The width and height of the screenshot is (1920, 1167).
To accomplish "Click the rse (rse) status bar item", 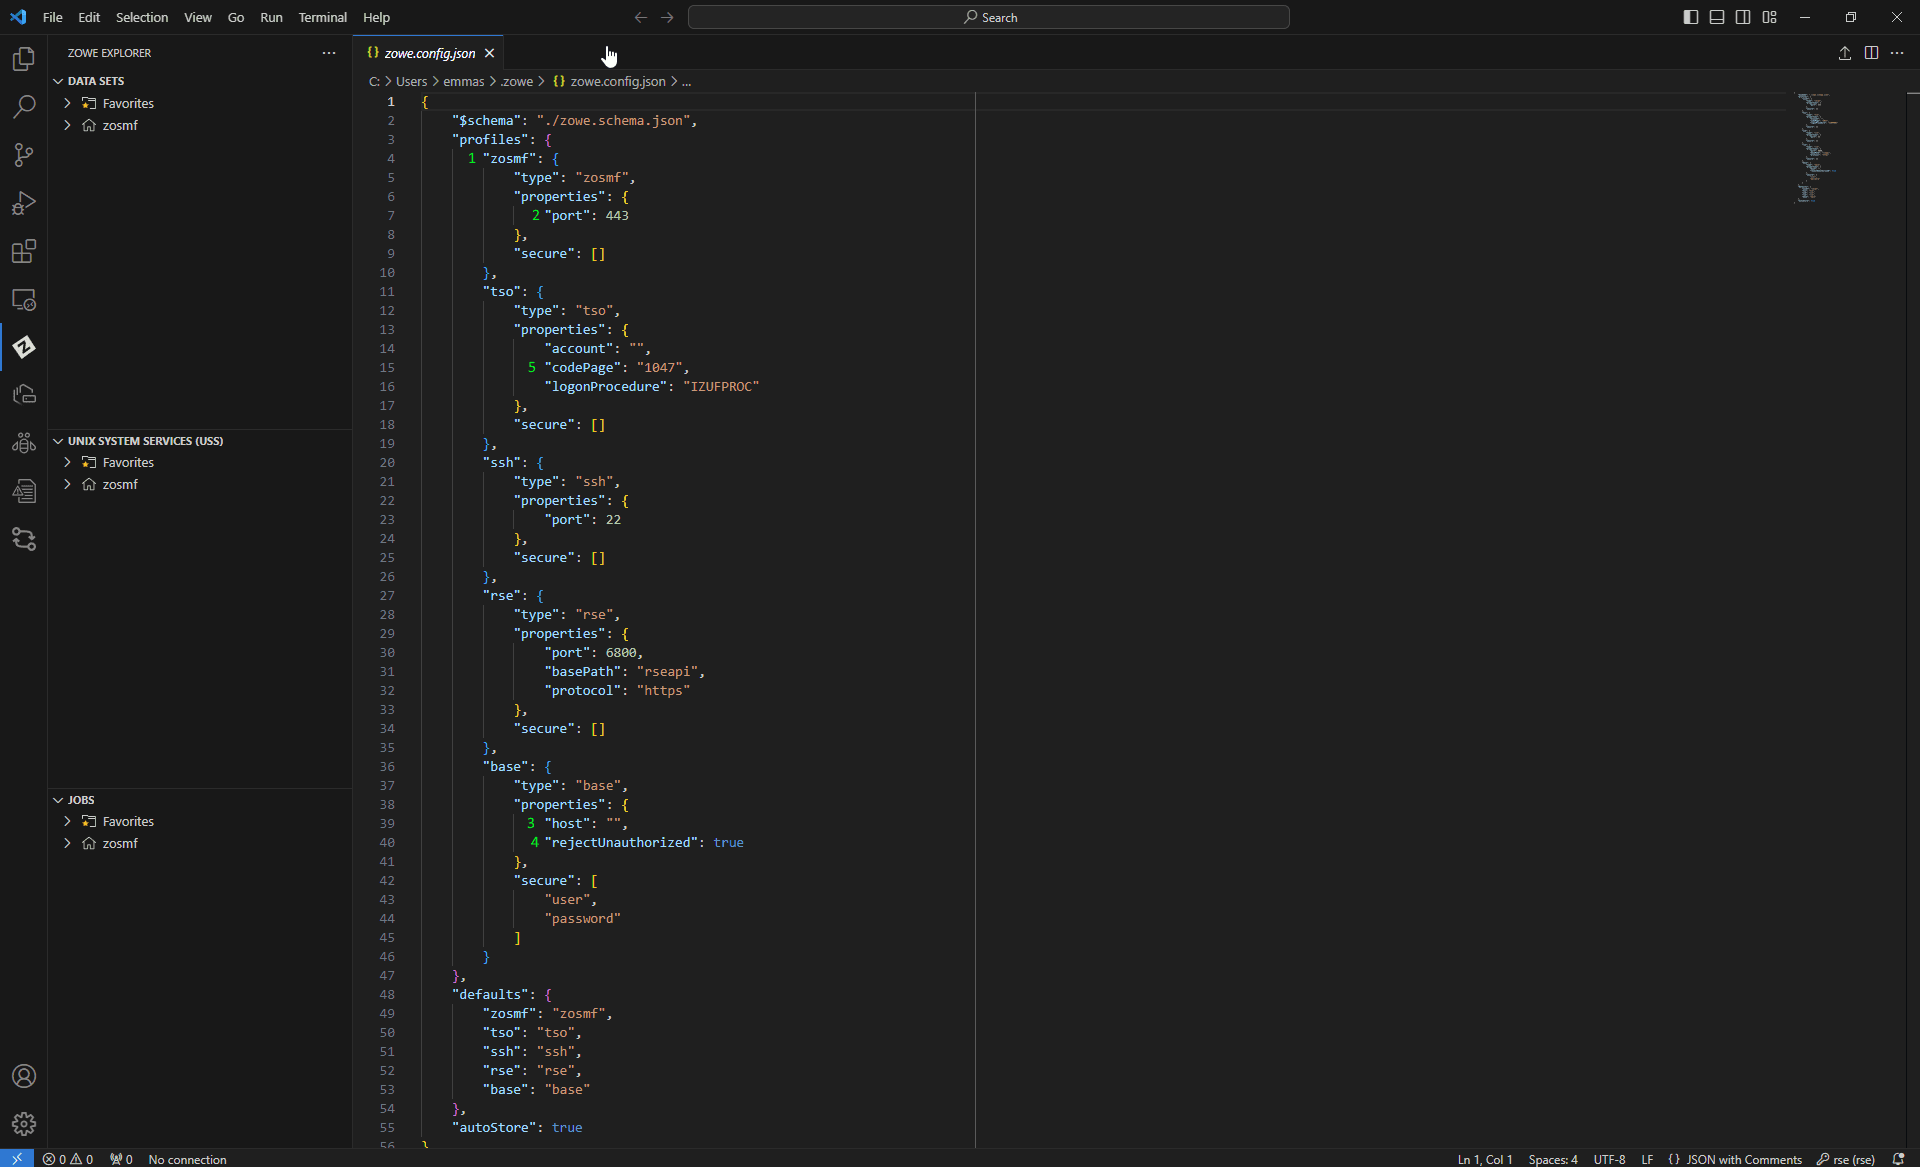I will click(1845, 1159).
